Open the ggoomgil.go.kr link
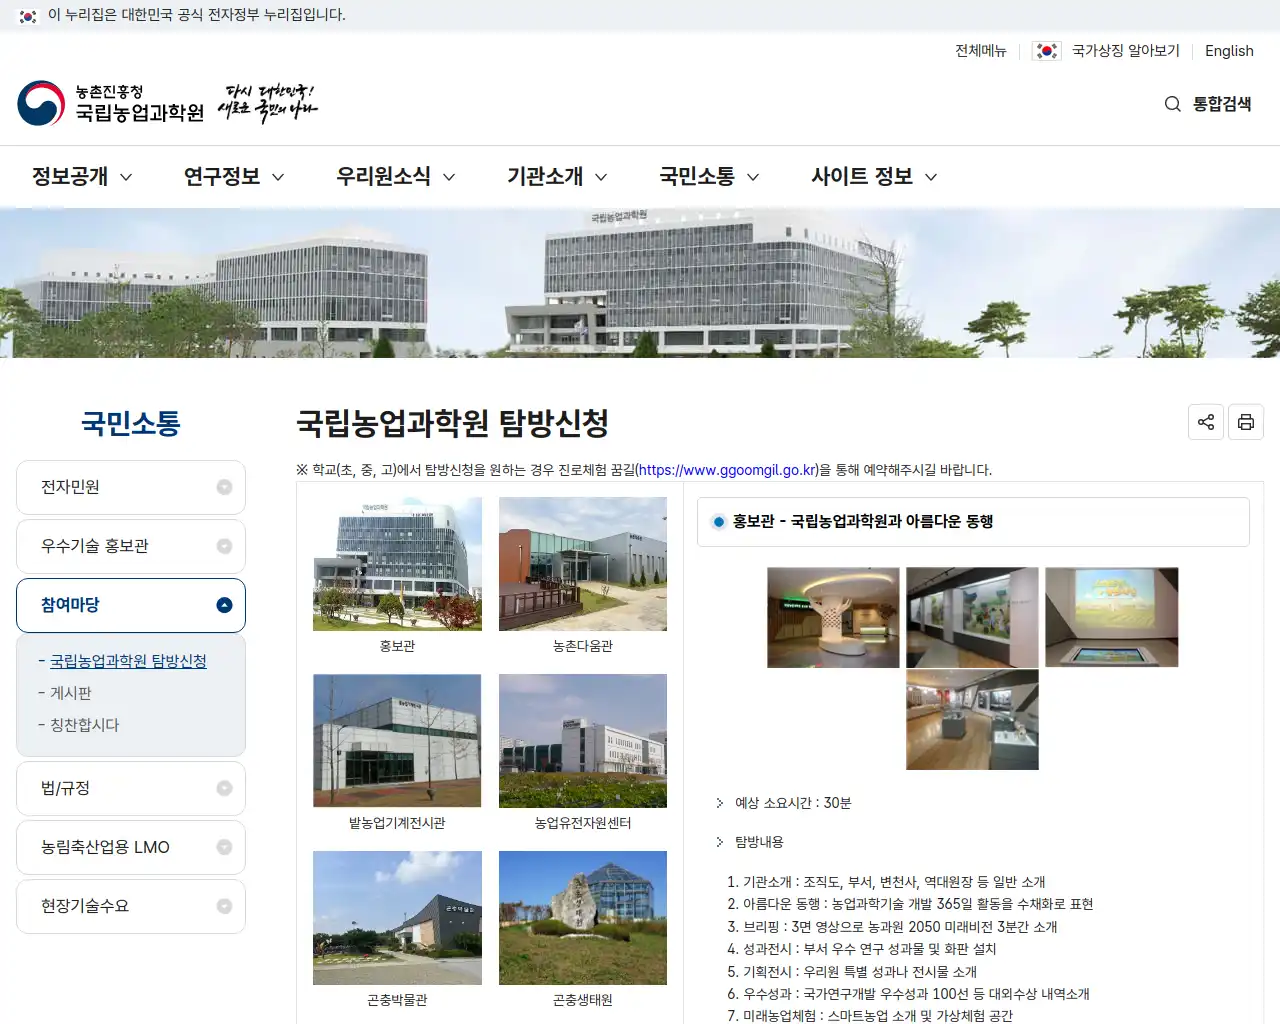This screenshot has width=1280, height=1024. pyautogui.click(x=729, y=470)
